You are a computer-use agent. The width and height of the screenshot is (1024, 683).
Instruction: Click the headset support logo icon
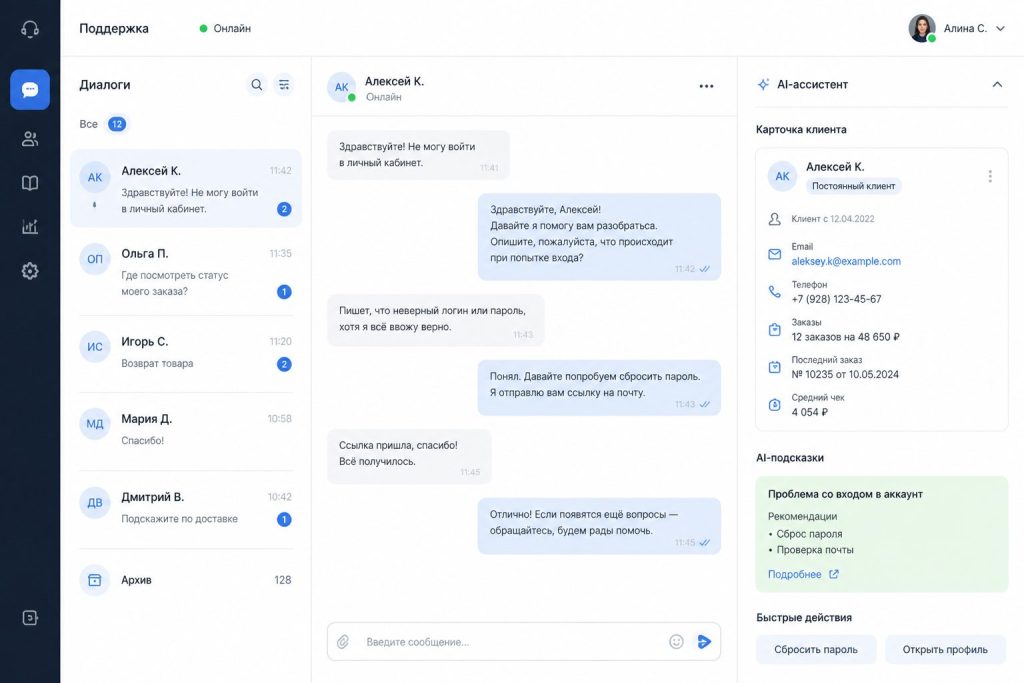click(30, 29)
